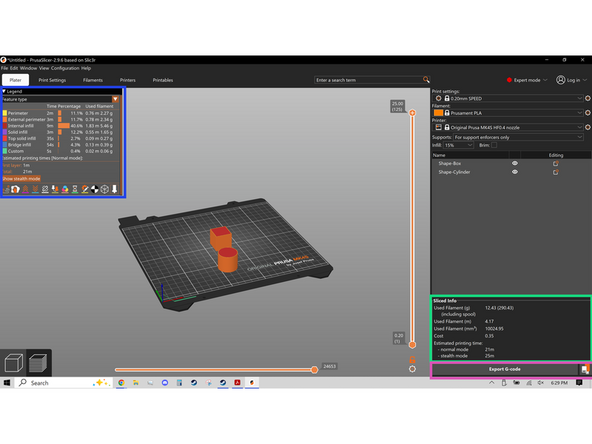Toggle Center of gravity icon in legend
Image resolution: width=592 pixels, height=444 pixels.
[94, 189]
